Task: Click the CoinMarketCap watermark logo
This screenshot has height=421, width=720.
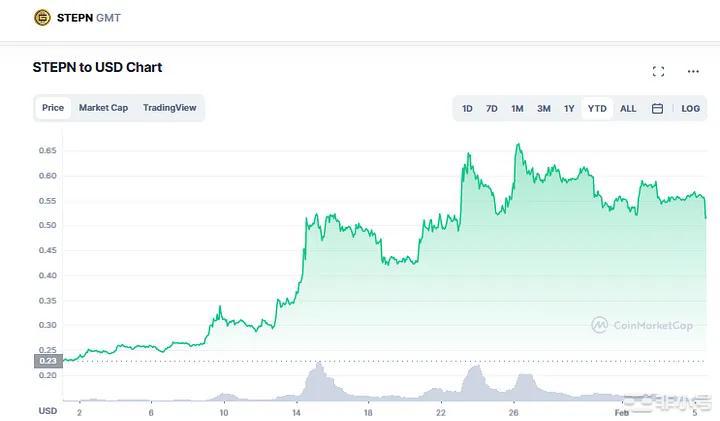Action: coord(643,325)
